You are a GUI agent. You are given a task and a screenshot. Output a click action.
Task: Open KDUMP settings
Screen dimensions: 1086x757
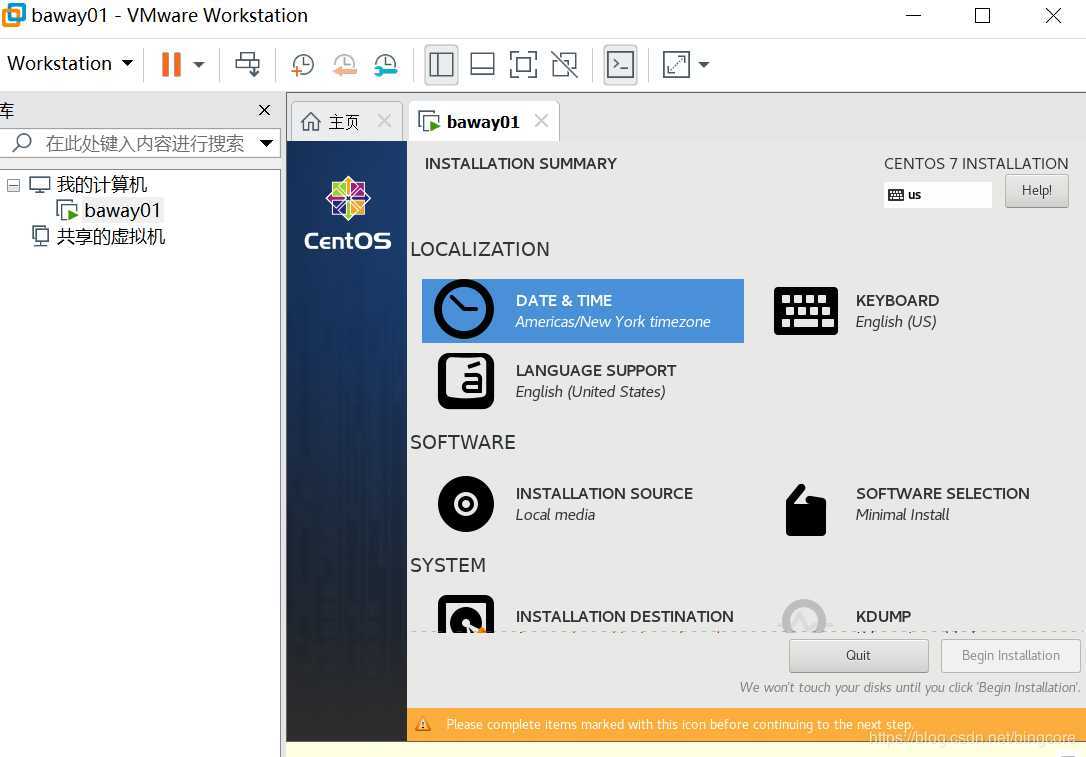[883, 616]
